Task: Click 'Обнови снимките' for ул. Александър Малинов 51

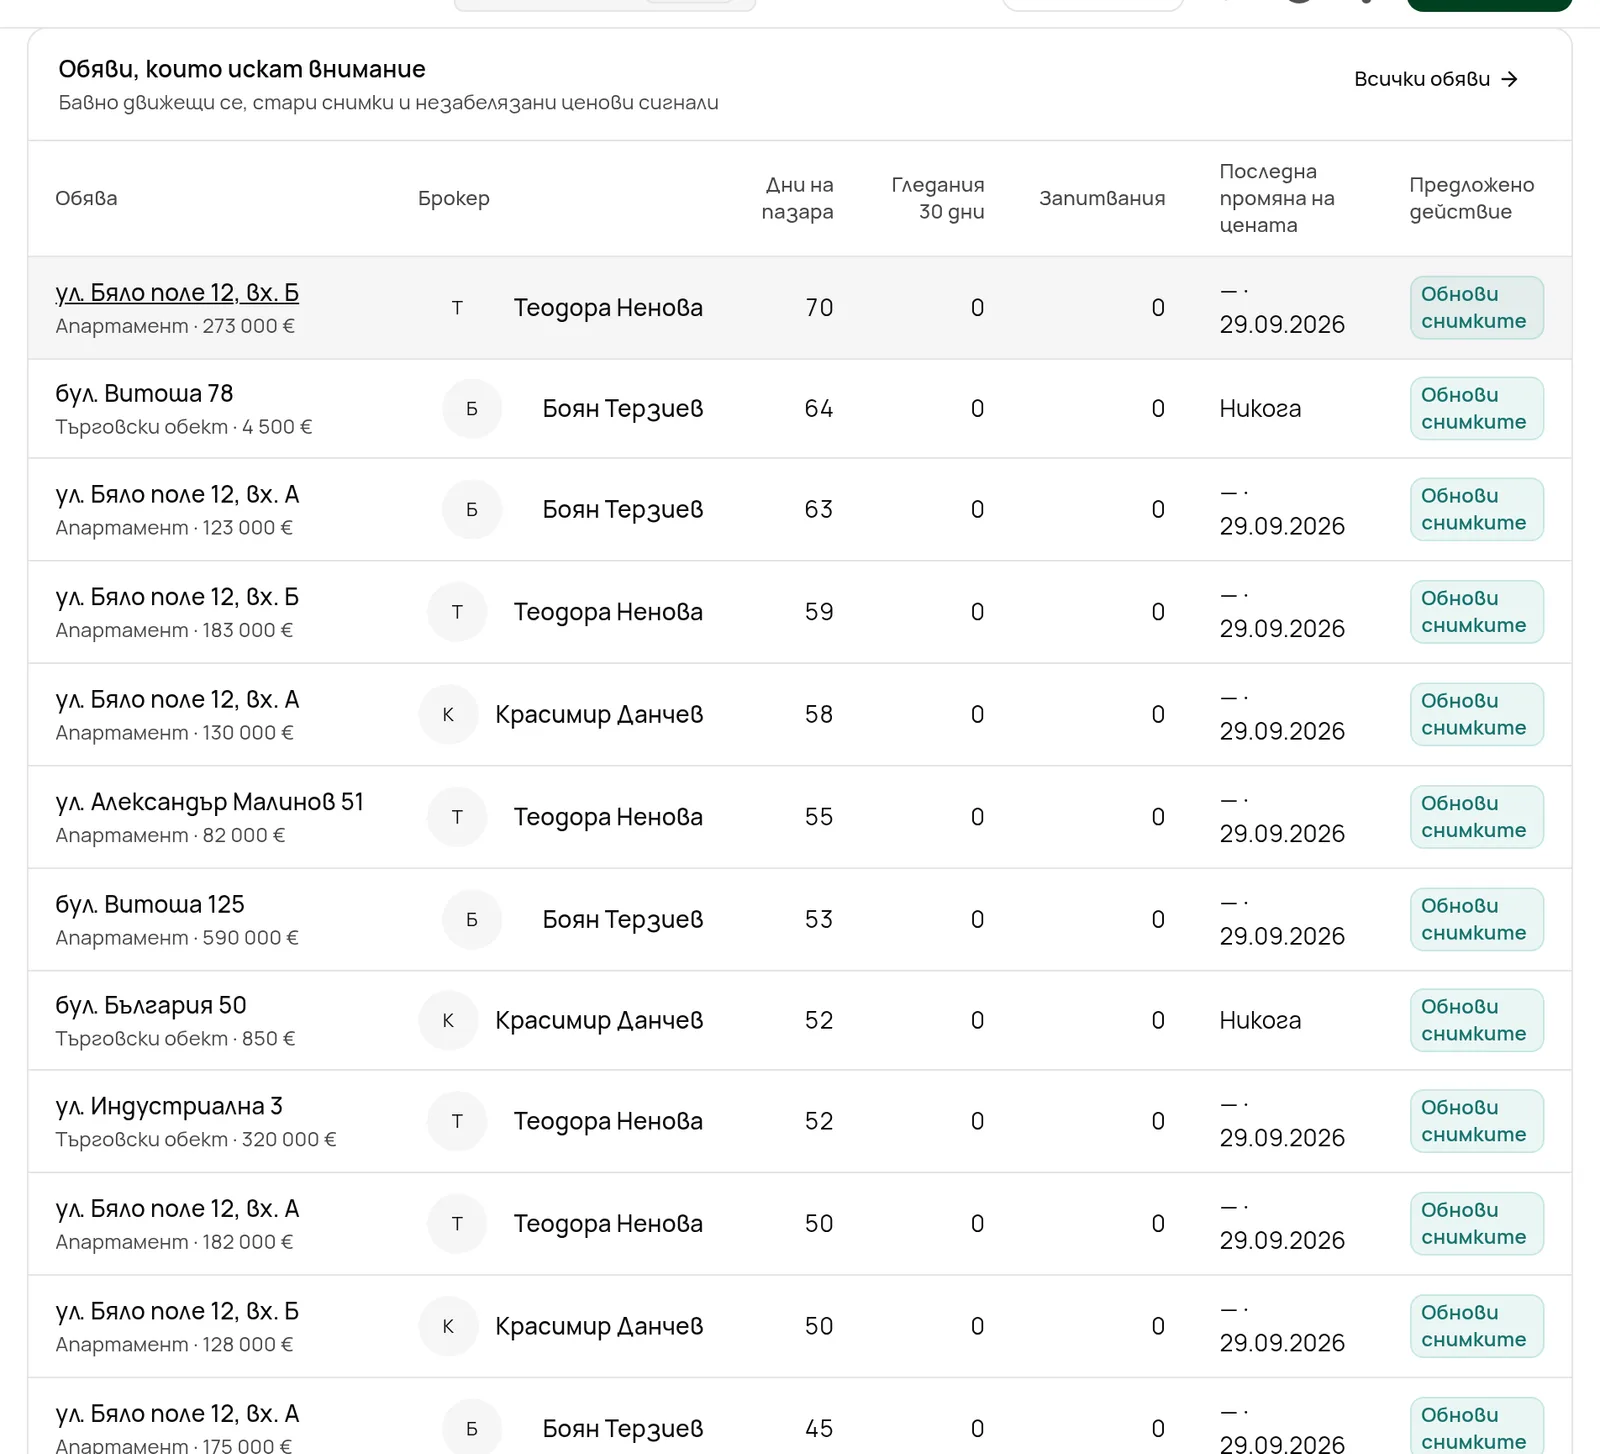Action: [x=1476, y=817]
